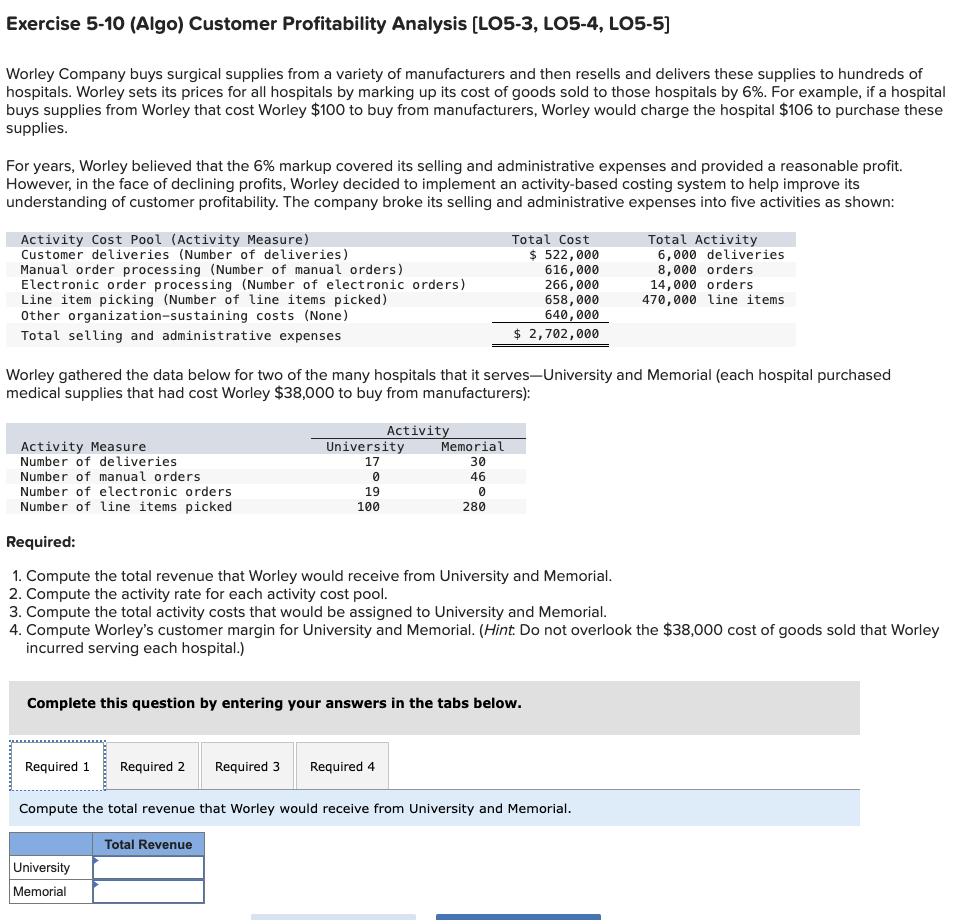Select the University row label in the answer table
Viewport: 976px width, 920px height.
[x=38, y=867]
